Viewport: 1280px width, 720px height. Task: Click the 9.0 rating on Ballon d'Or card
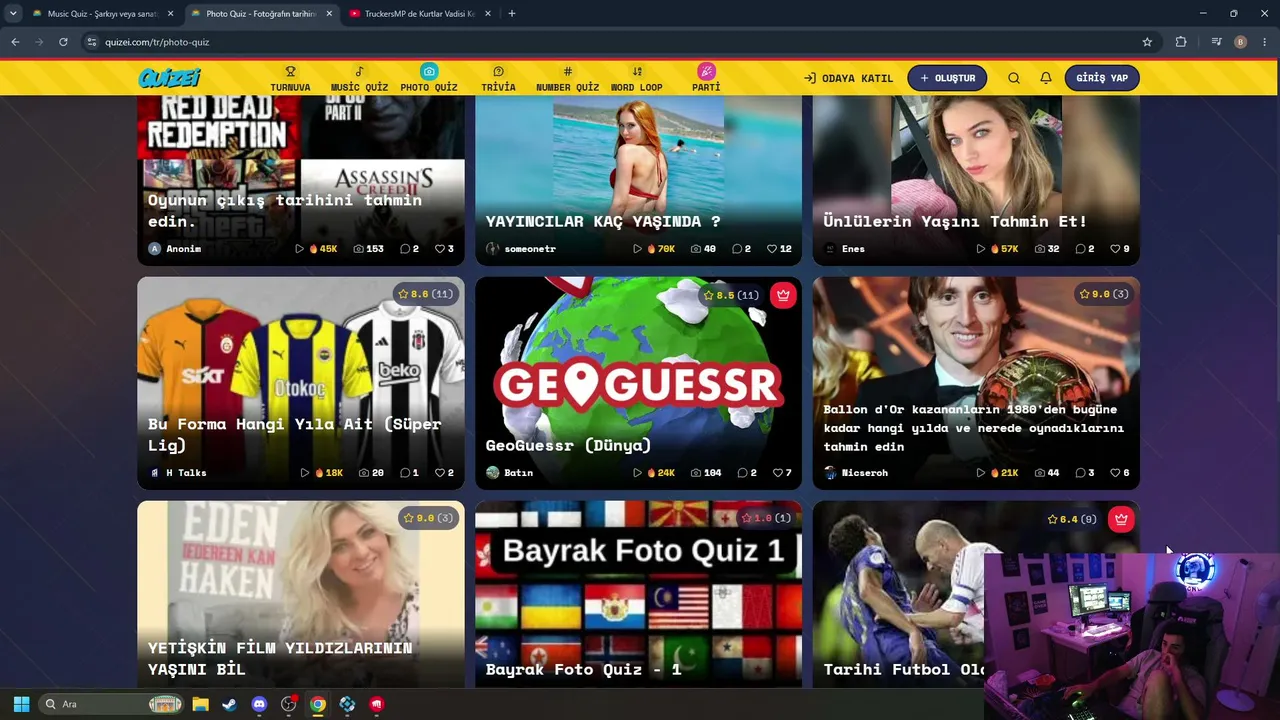click(1104, 295)
